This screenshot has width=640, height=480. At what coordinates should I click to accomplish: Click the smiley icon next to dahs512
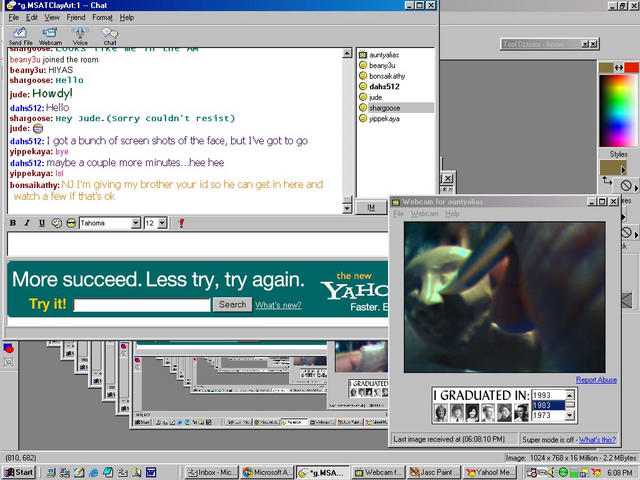pos(362,86)
